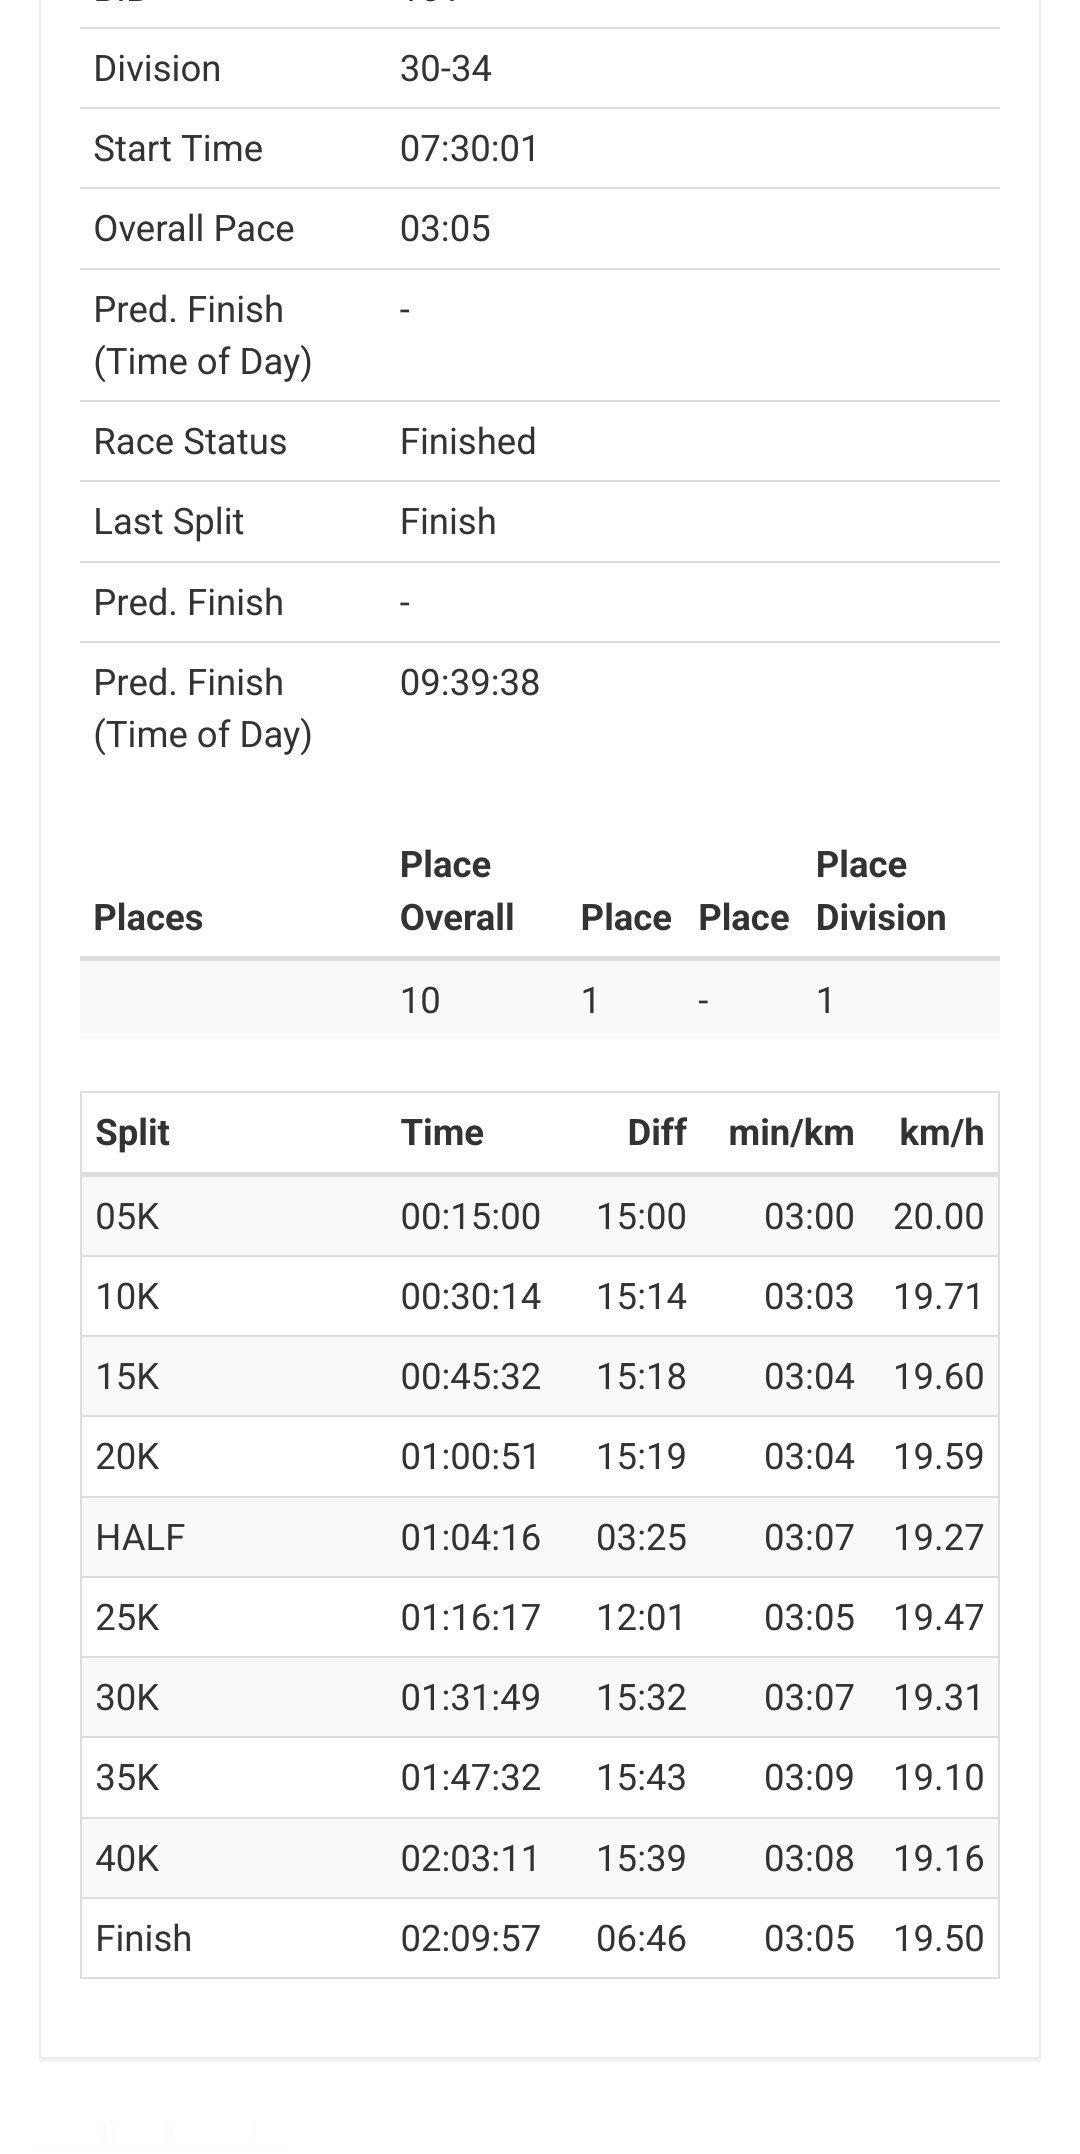Select the 40K split row
Image resolution: width=1080 pixels, height=2154 pixels.
point(540,1858)
